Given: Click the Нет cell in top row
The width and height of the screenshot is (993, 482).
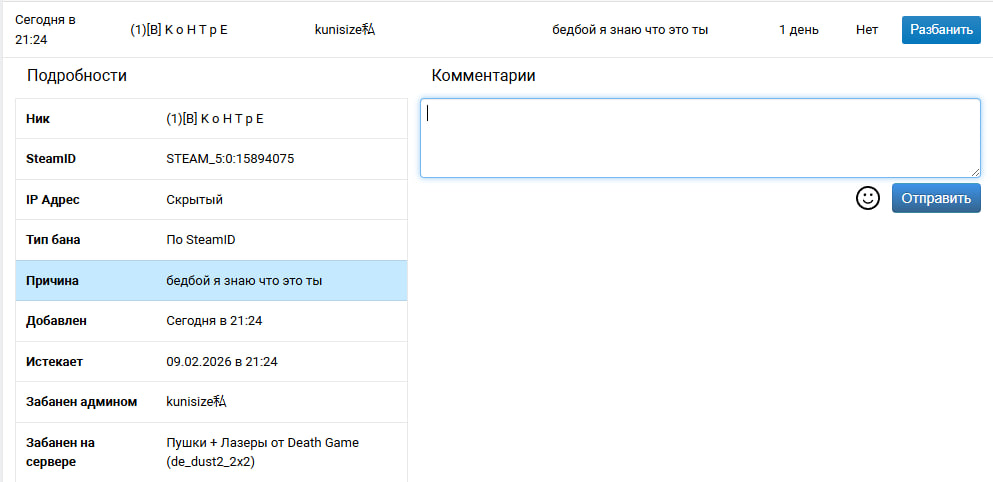Looking at the screenshot, I should pyautogui.click(x=866, y=29).
